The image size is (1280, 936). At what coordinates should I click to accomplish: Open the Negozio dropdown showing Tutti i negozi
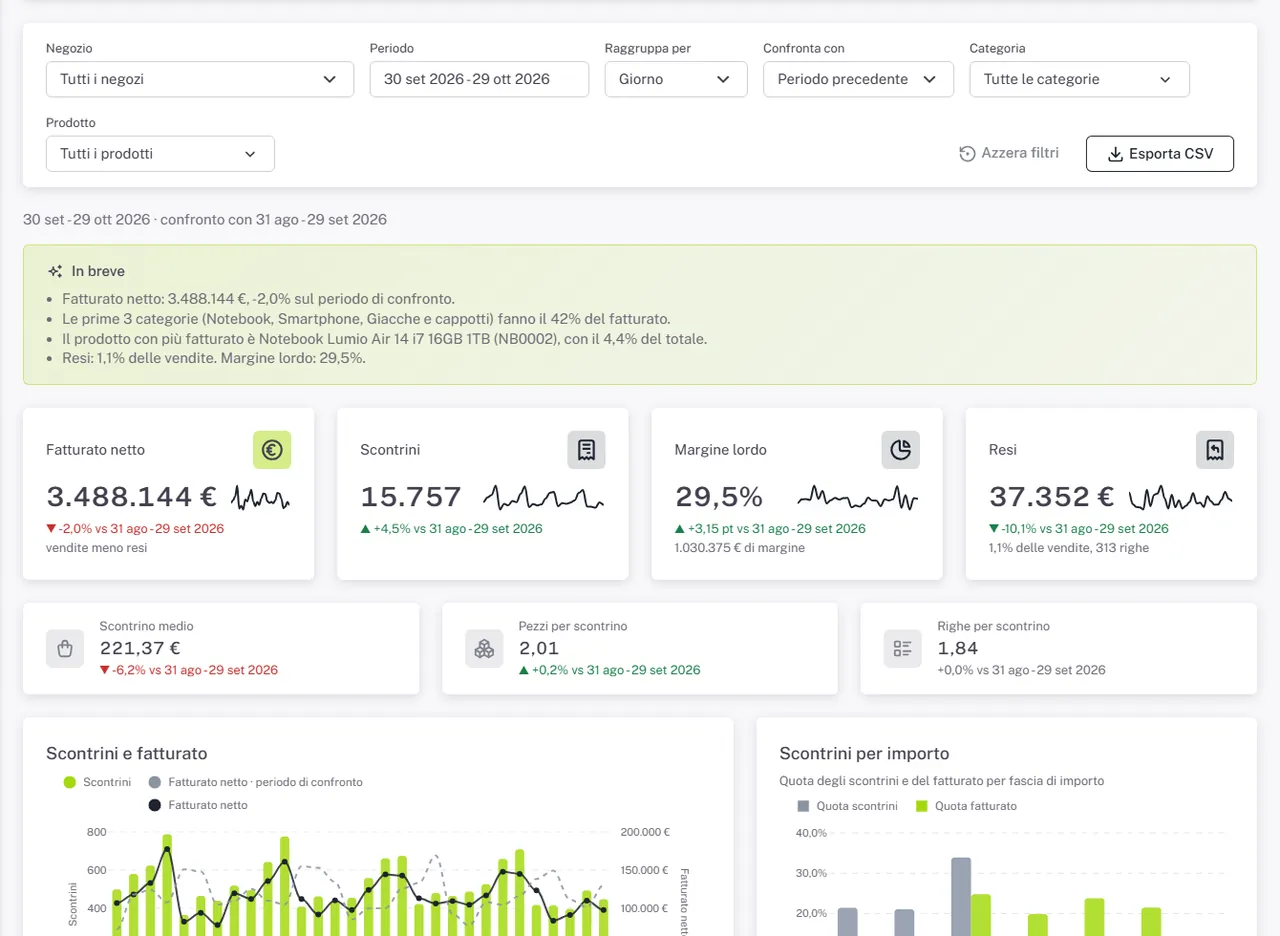click(200, 79)
